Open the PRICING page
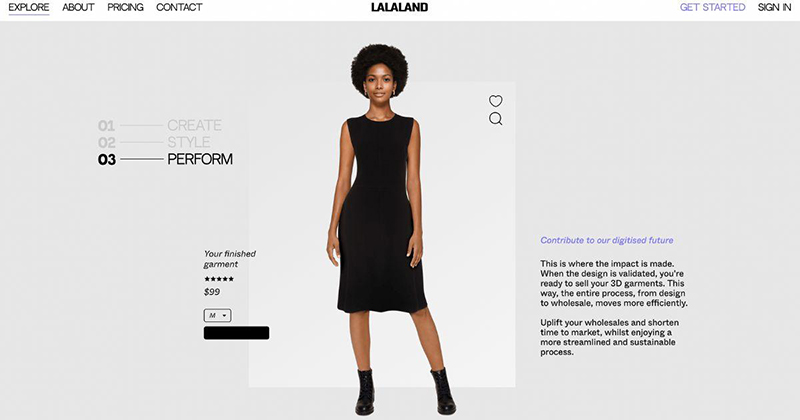The height and width of the screenshot is (420, 800). pyautogui.click(x=125, y=7)
